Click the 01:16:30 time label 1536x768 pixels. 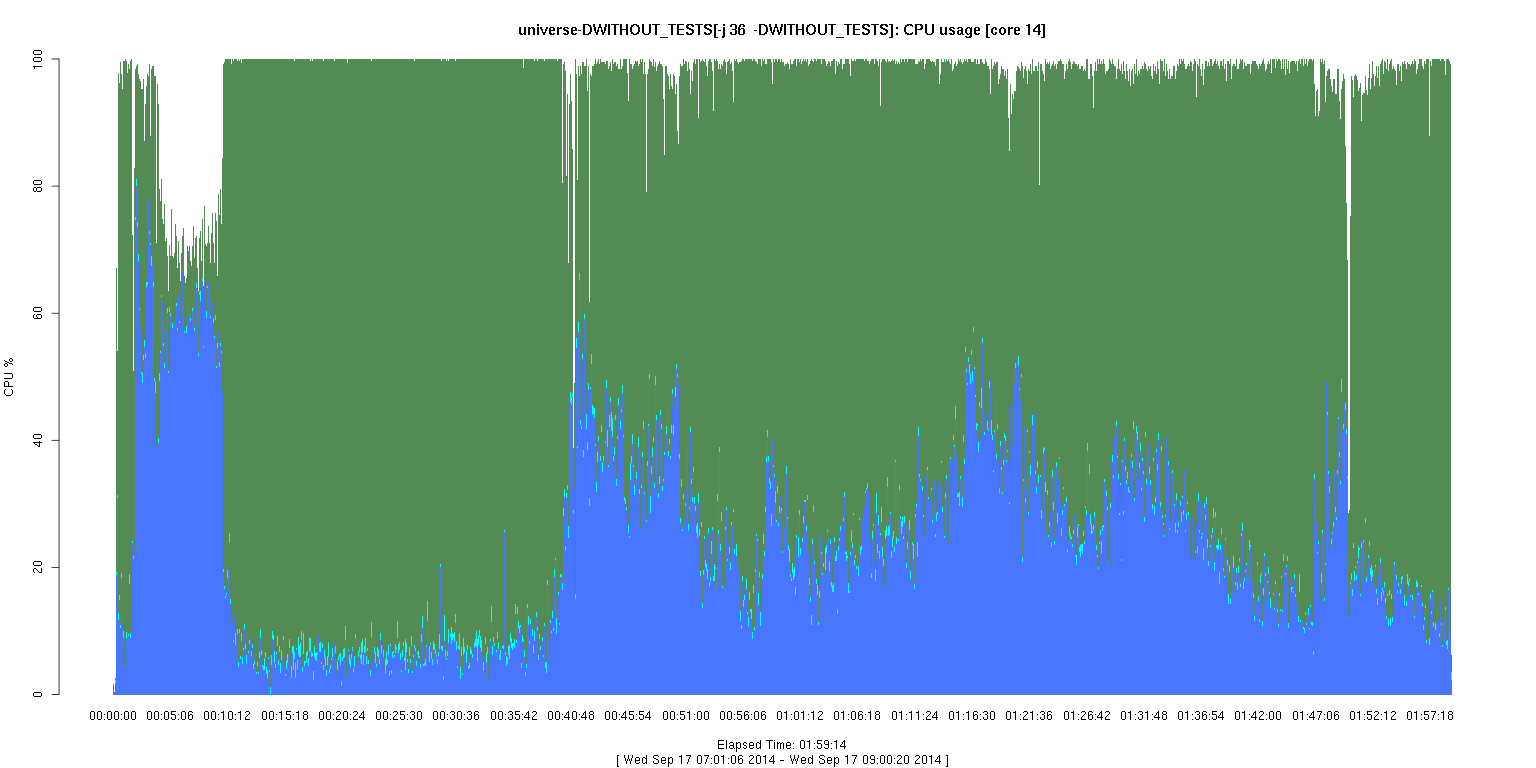pyautogui.click(x=972, y=716)
